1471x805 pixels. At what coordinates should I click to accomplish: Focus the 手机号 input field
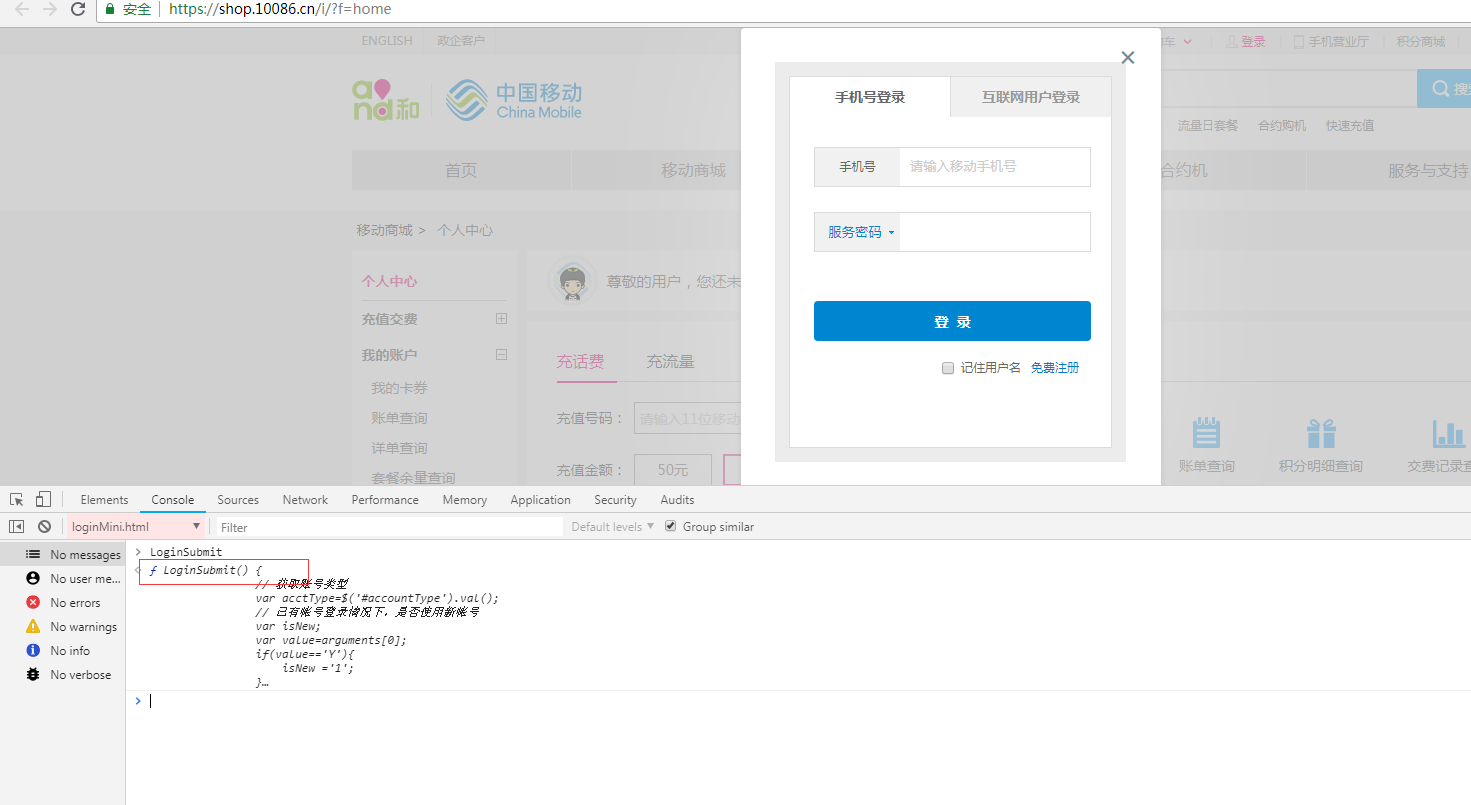coord(994,167)
